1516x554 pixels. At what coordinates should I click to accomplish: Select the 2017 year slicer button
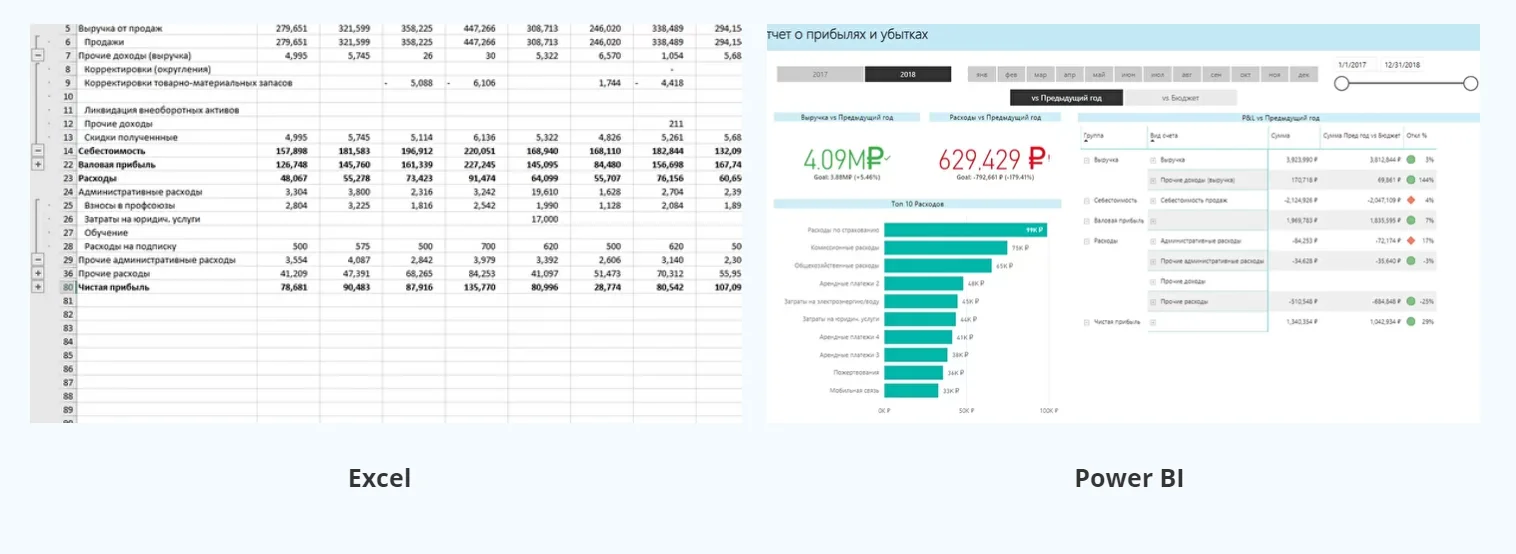pyautogui.click(x=820, y=74)
